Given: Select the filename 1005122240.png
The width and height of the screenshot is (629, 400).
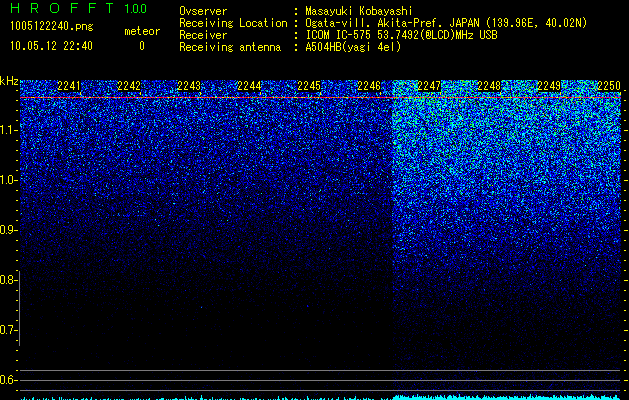Looking at the screenshot, I should (52, 26).
